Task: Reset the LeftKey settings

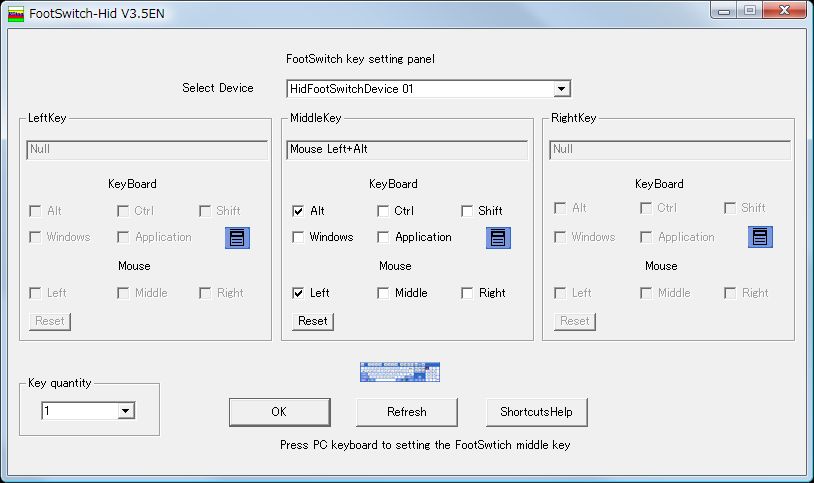Action: (50, 321)
